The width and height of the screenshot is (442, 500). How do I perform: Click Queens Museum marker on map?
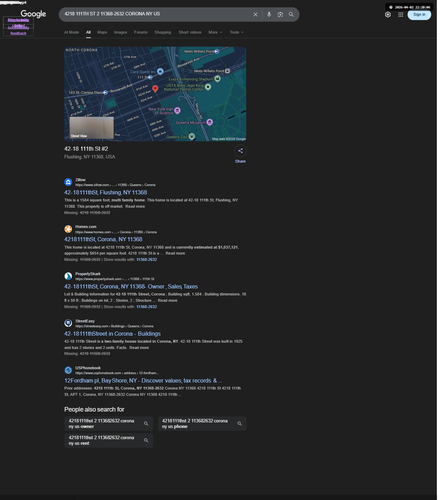point(210,122)
